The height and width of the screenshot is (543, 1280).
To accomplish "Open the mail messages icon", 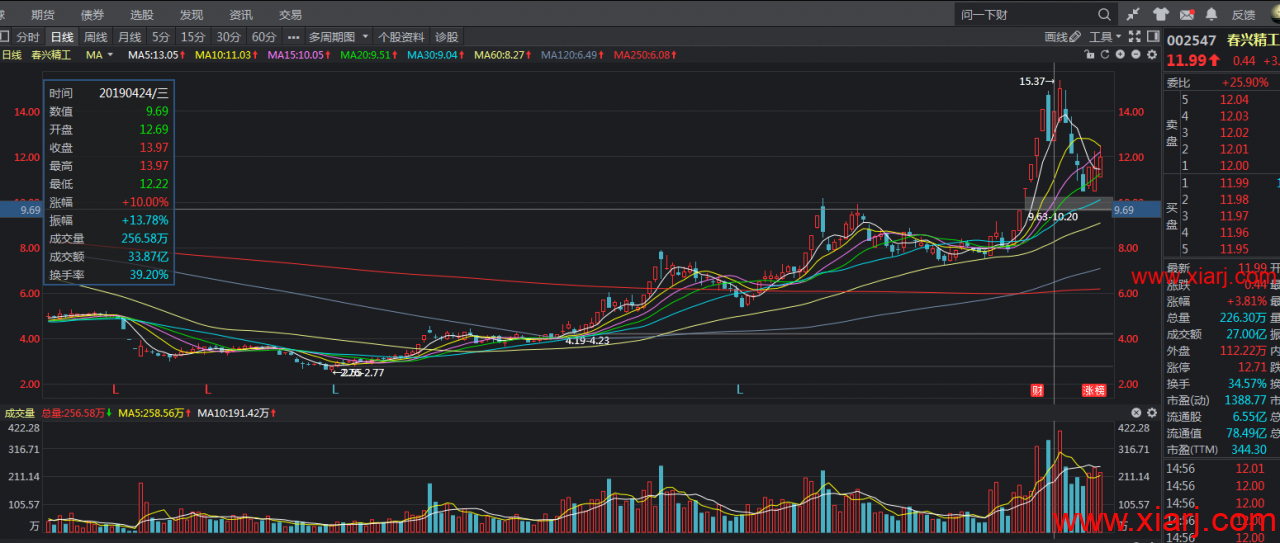I will (x=1187, y=15).
